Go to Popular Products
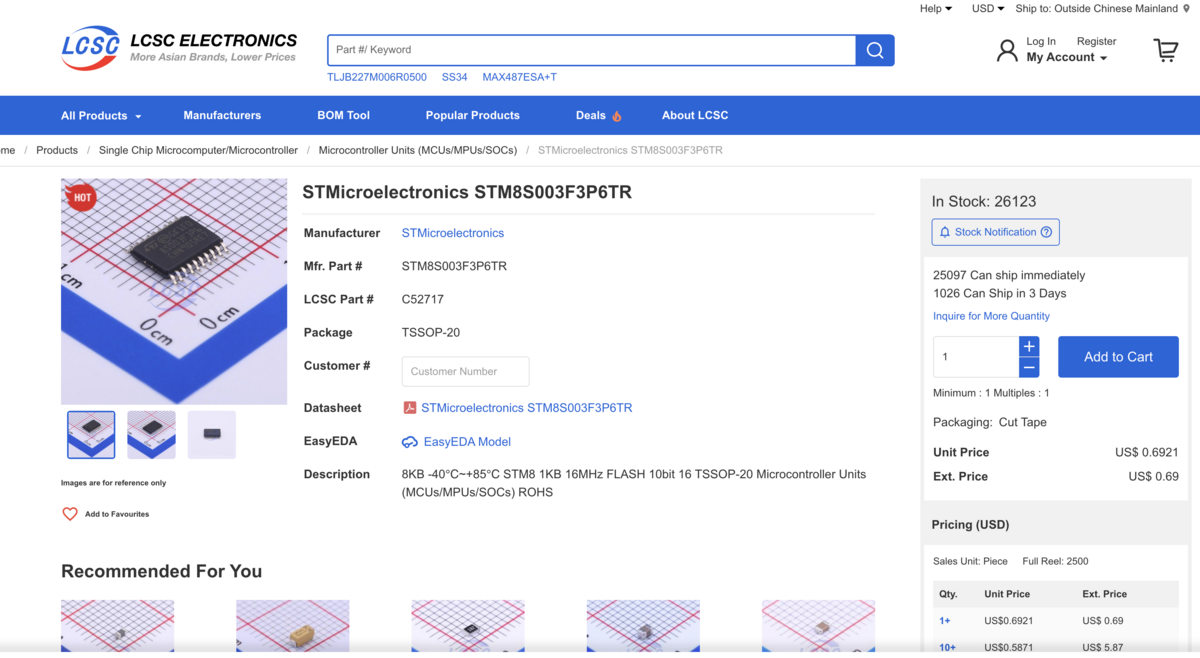 tap(472, 116)
